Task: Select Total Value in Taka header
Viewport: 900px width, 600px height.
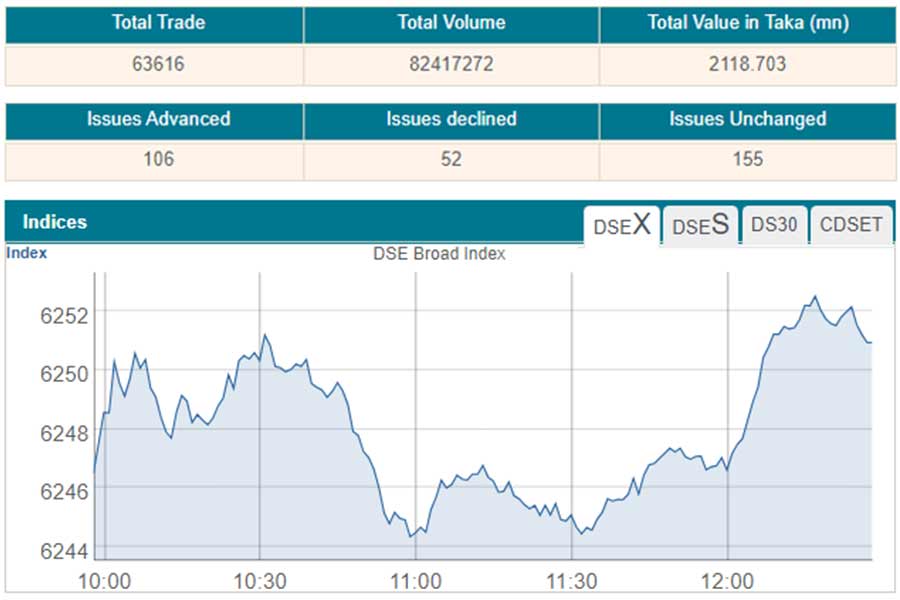Action: pyautogui.click(x=747, y=23)
